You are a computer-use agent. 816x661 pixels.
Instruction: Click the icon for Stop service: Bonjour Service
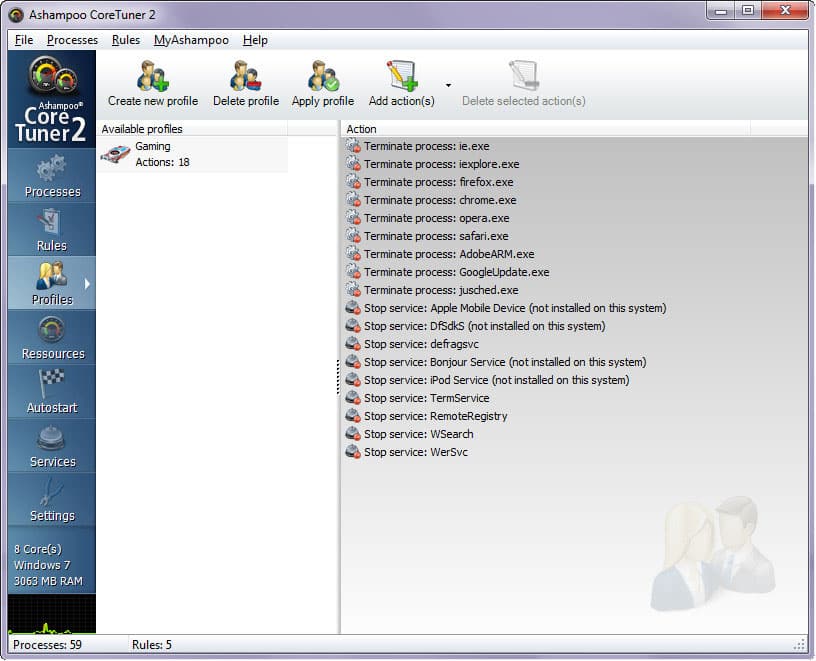coord(353,362)
